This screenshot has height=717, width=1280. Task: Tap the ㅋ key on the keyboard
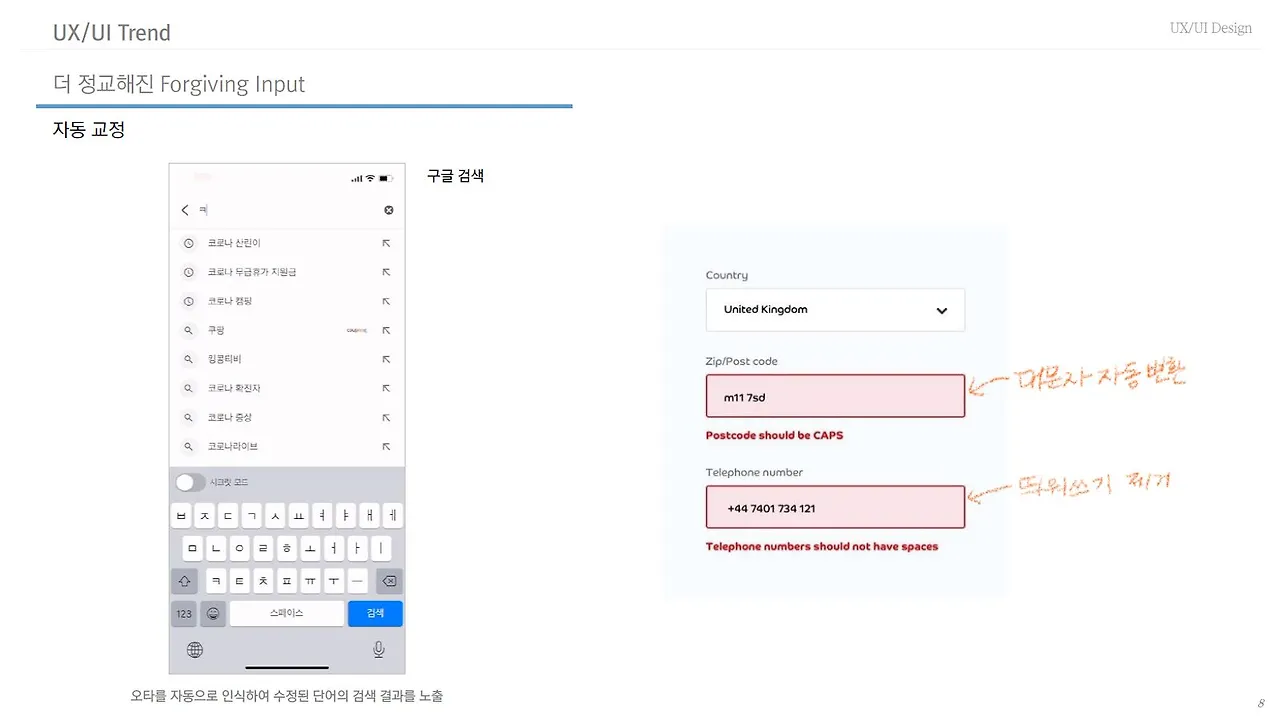pos(216,581)
